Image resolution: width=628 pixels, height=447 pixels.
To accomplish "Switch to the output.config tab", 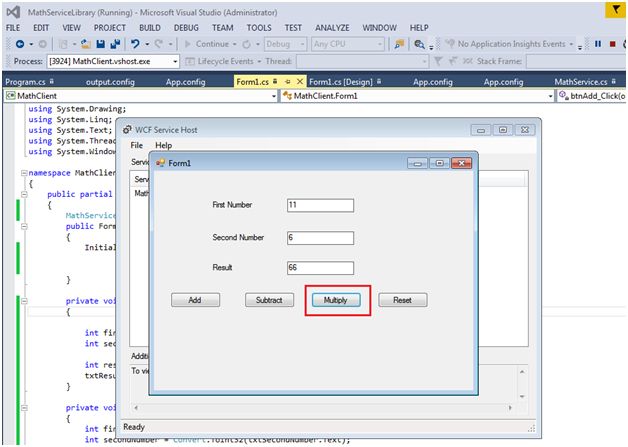I will 111,82.
